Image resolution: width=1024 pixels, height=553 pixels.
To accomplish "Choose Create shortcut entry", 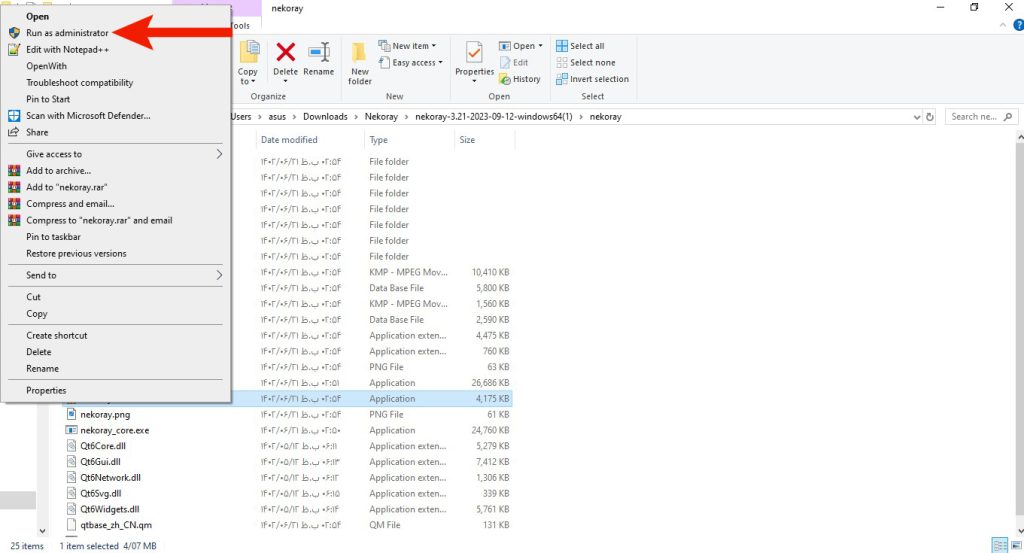I will pyautogui.click(x=57, y=336).
